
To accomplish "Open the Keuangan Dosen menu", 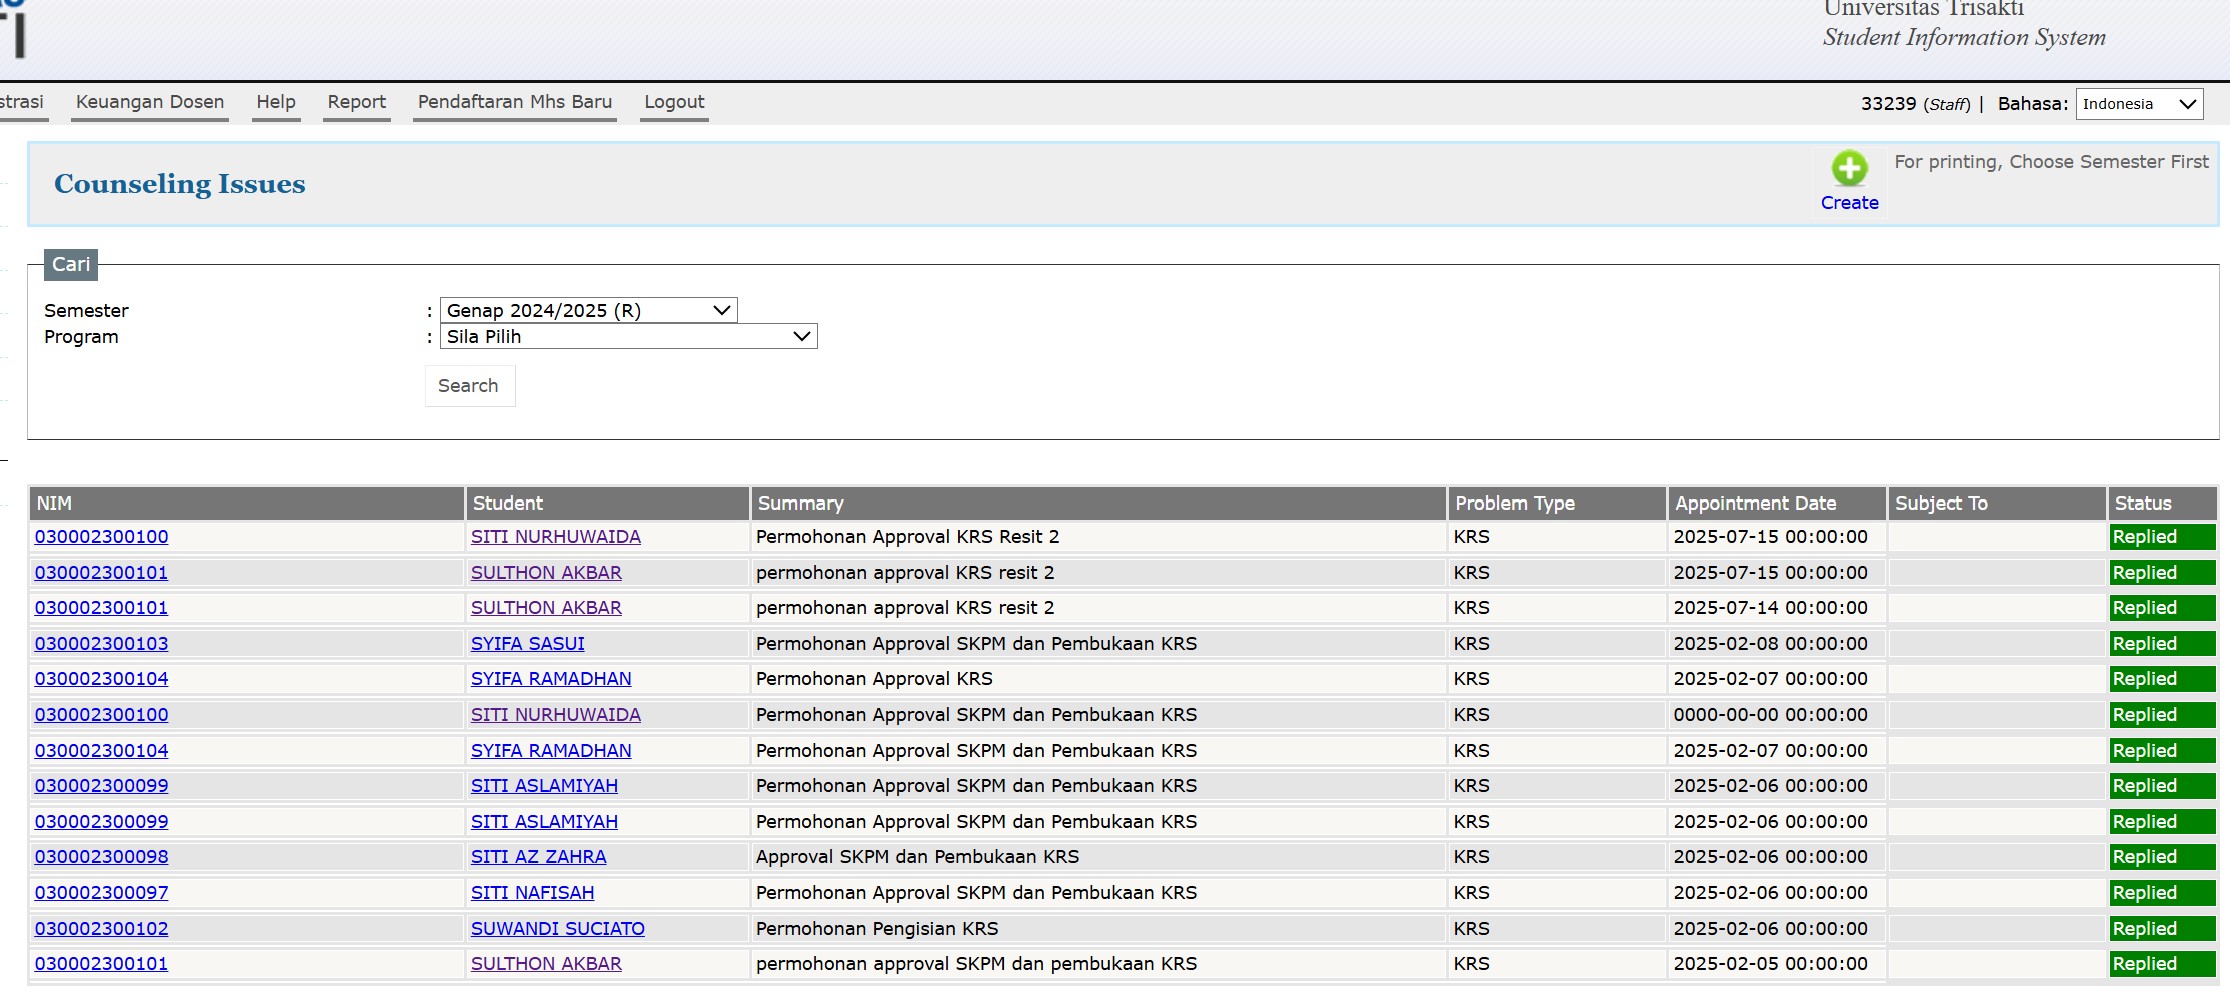I will [150, 102].
